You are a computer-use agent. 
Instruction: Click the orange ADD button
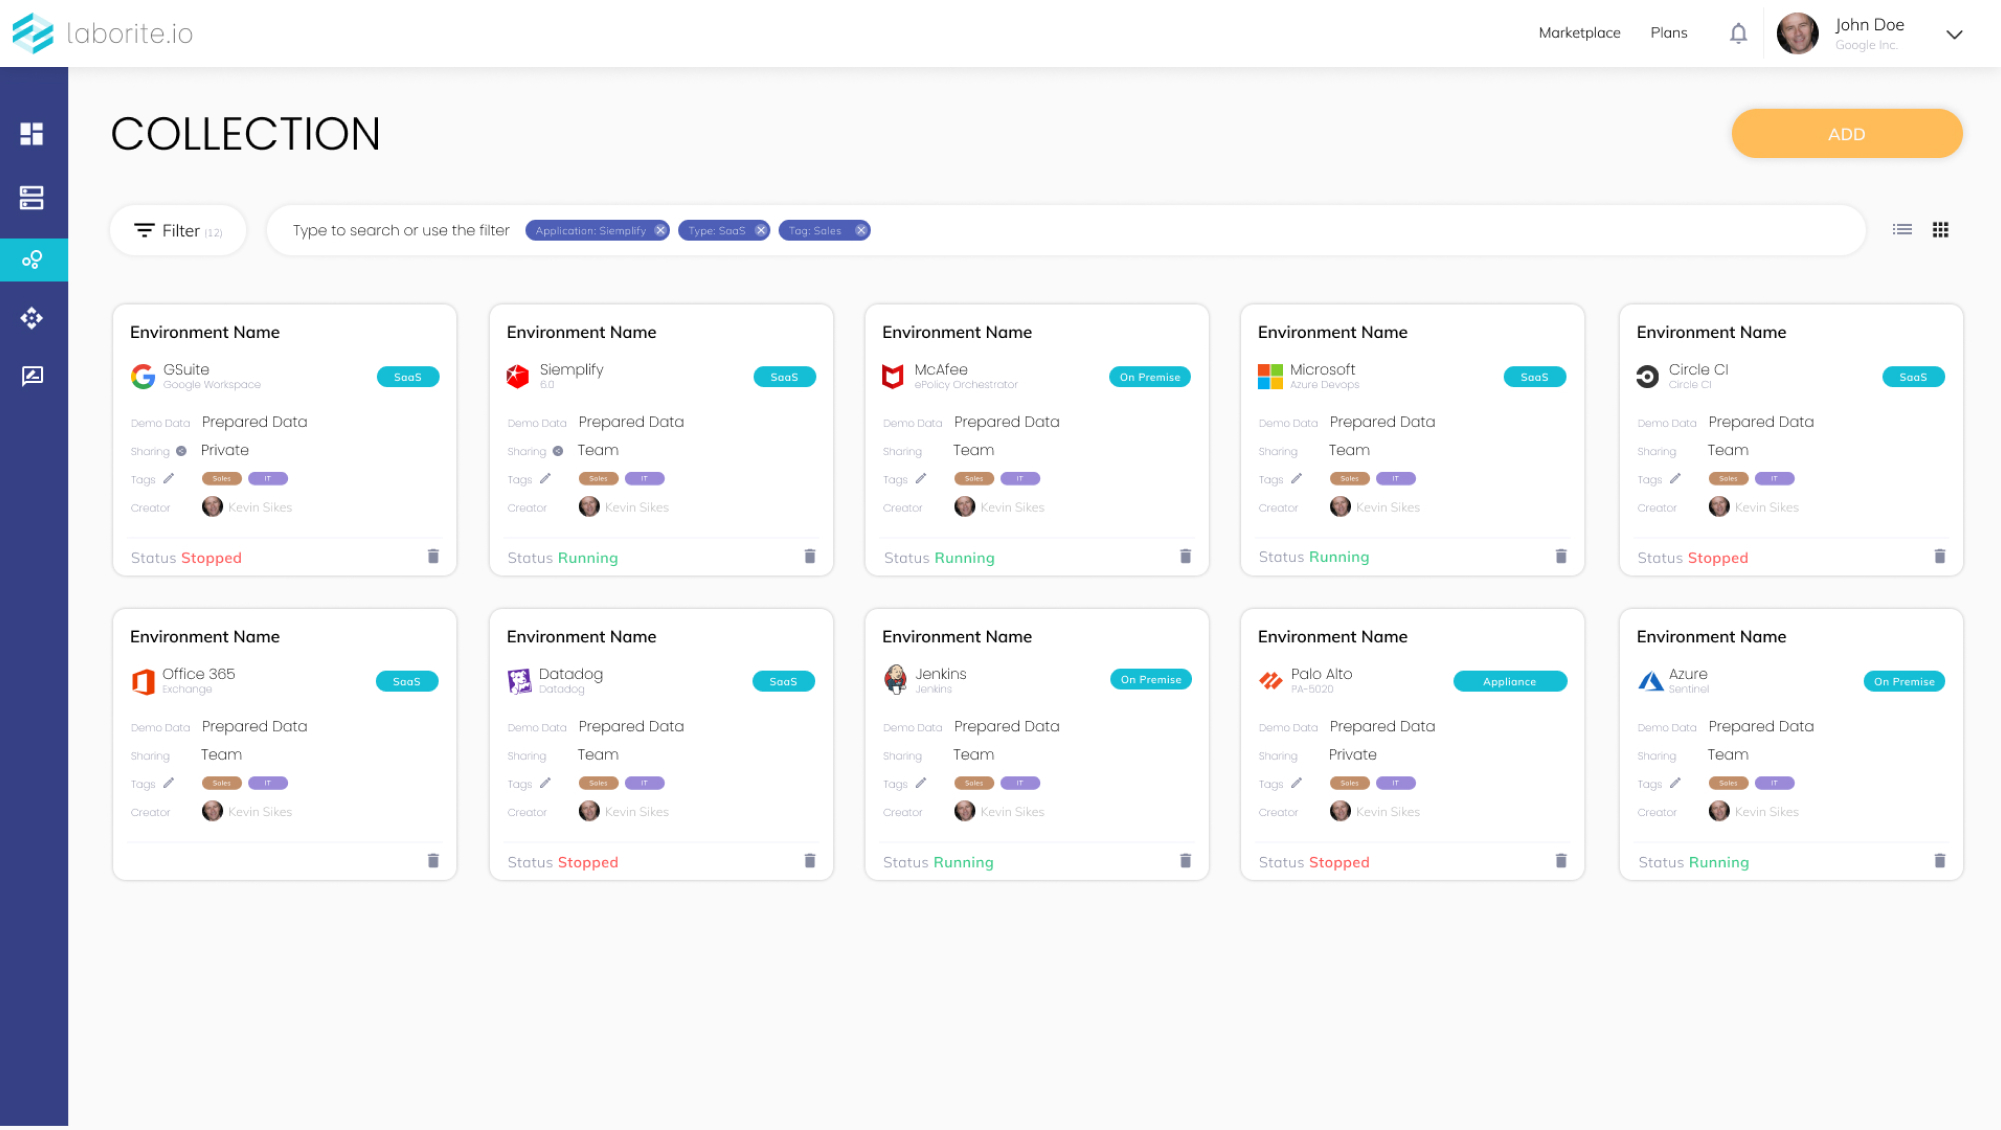coord(1846,134)
